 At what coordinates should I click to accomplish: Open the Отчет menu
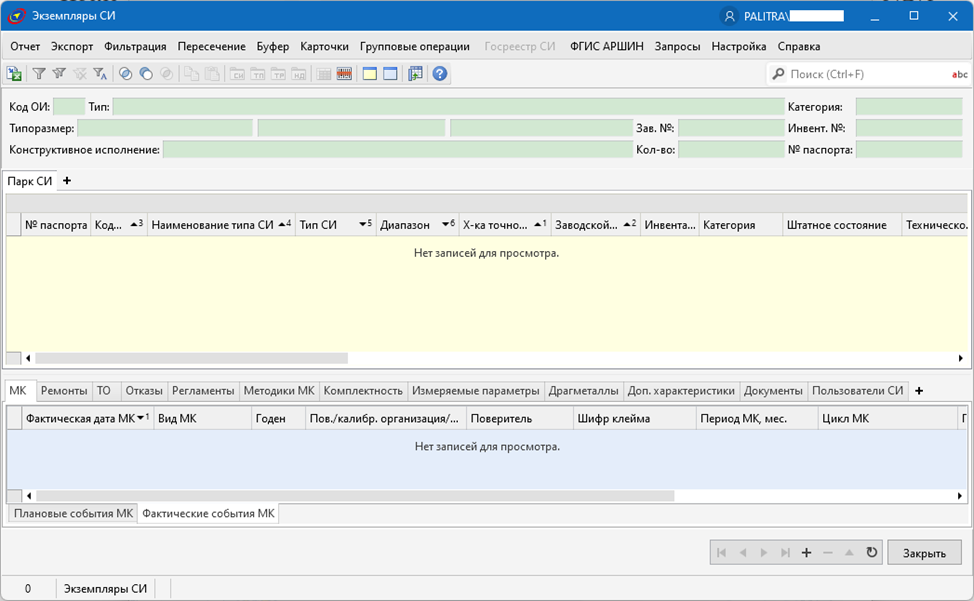click(x=25, y=47)
